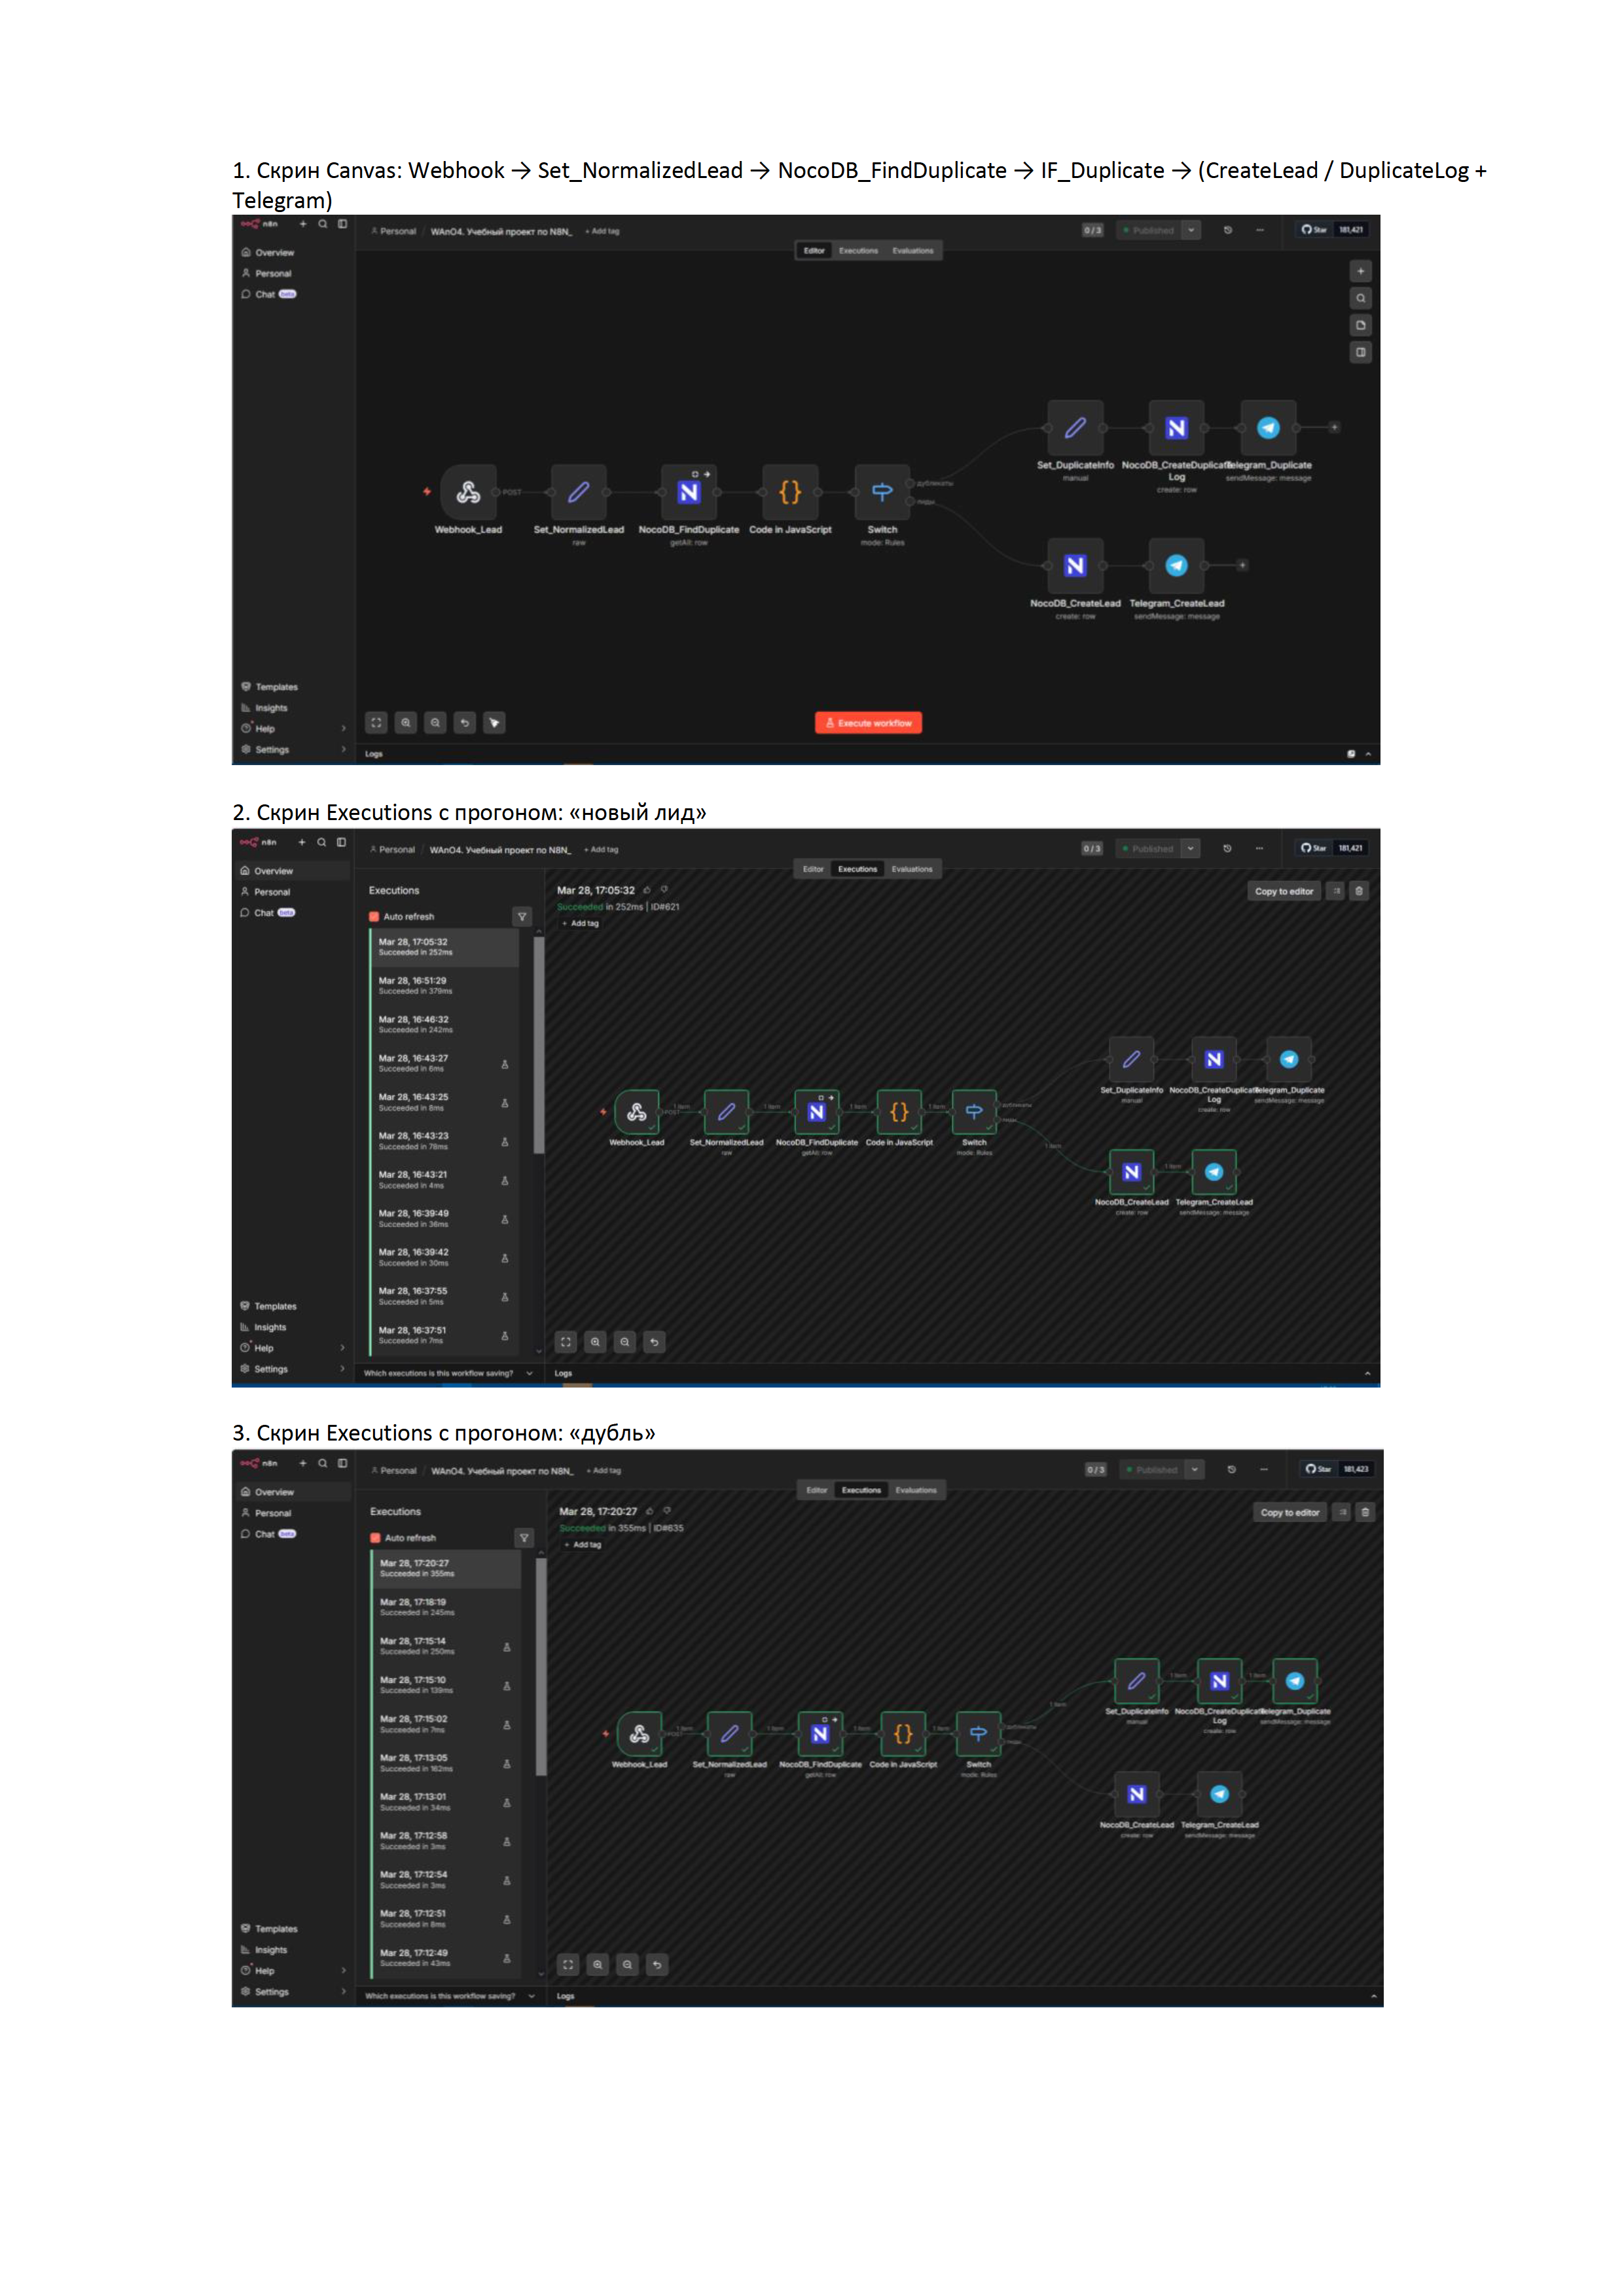Switch to Executions tab in the first Canvas screenshot
The height and width of the screenshot is (2296, 1624).
pyautogui.click(x=858, y=251)
